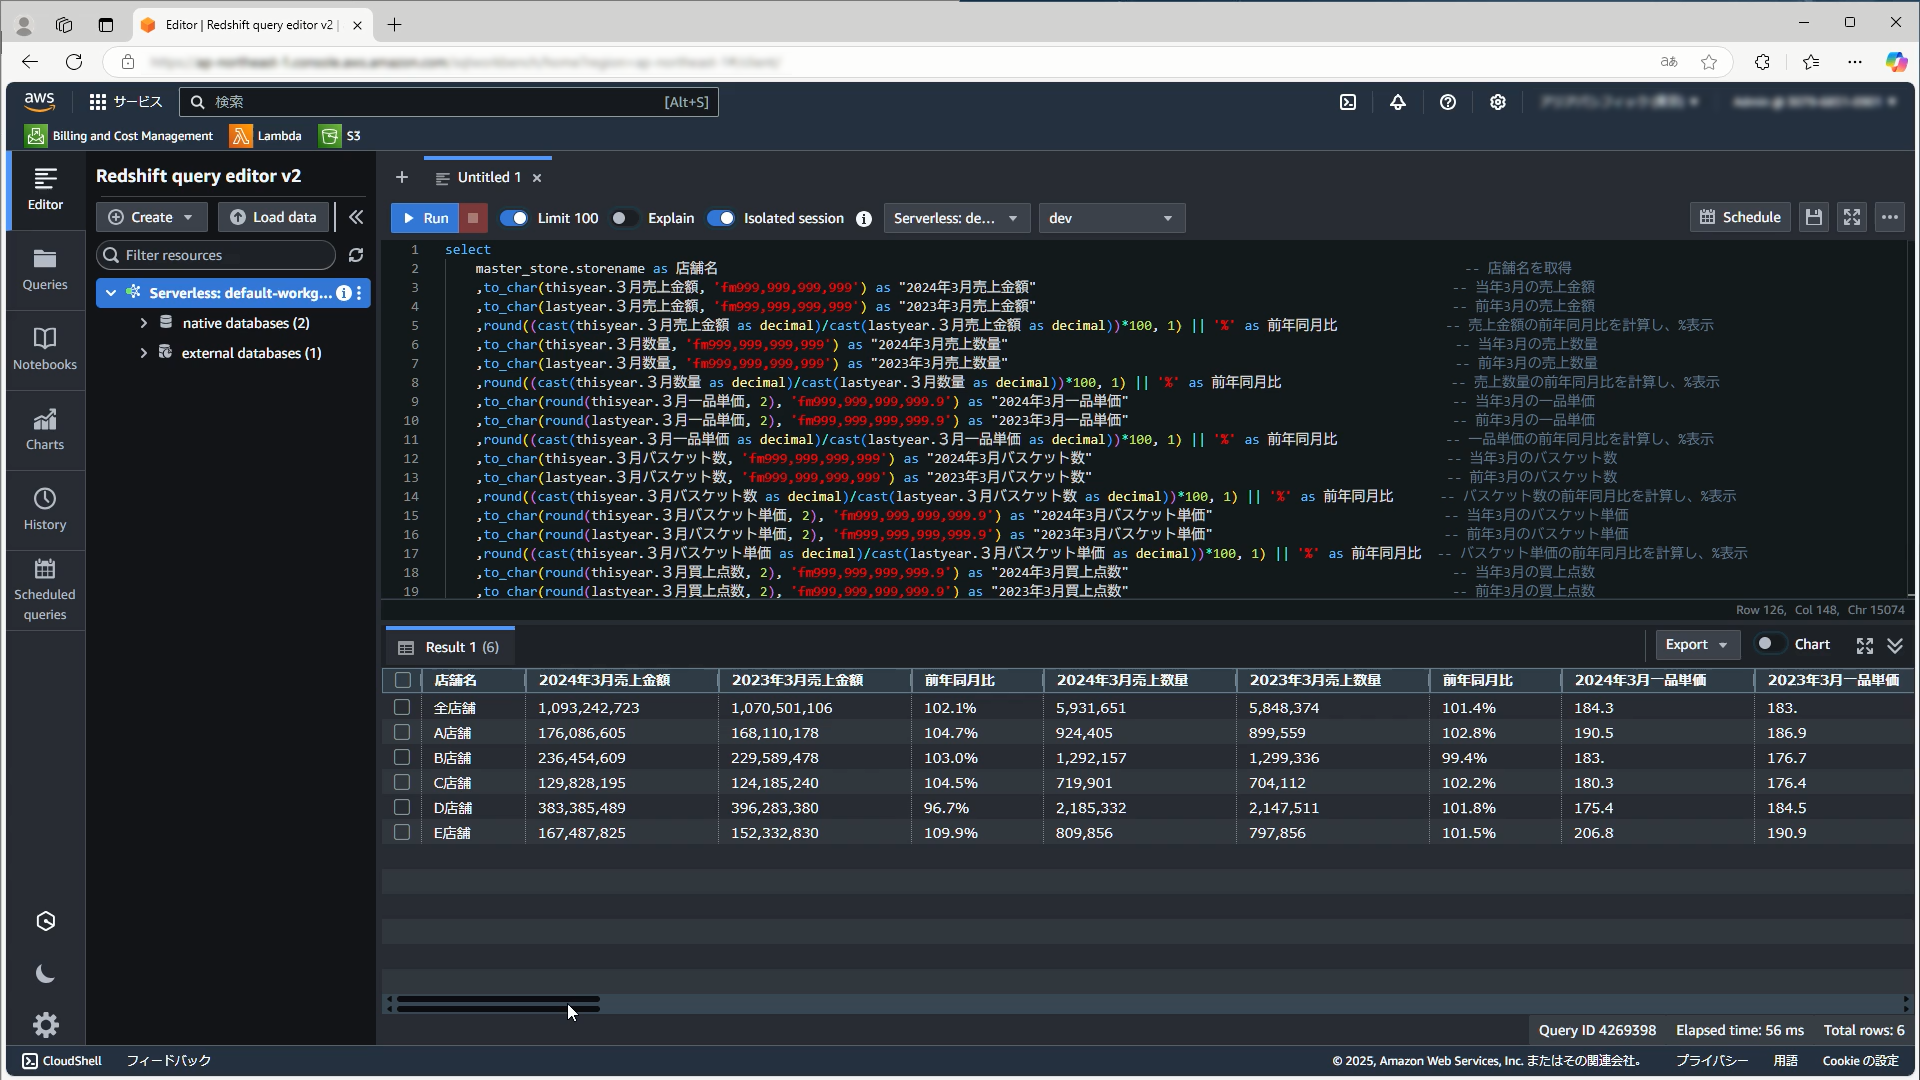Check the A店舗 row checkbox
1920x1080 pixels.
(x=402, y=732)
